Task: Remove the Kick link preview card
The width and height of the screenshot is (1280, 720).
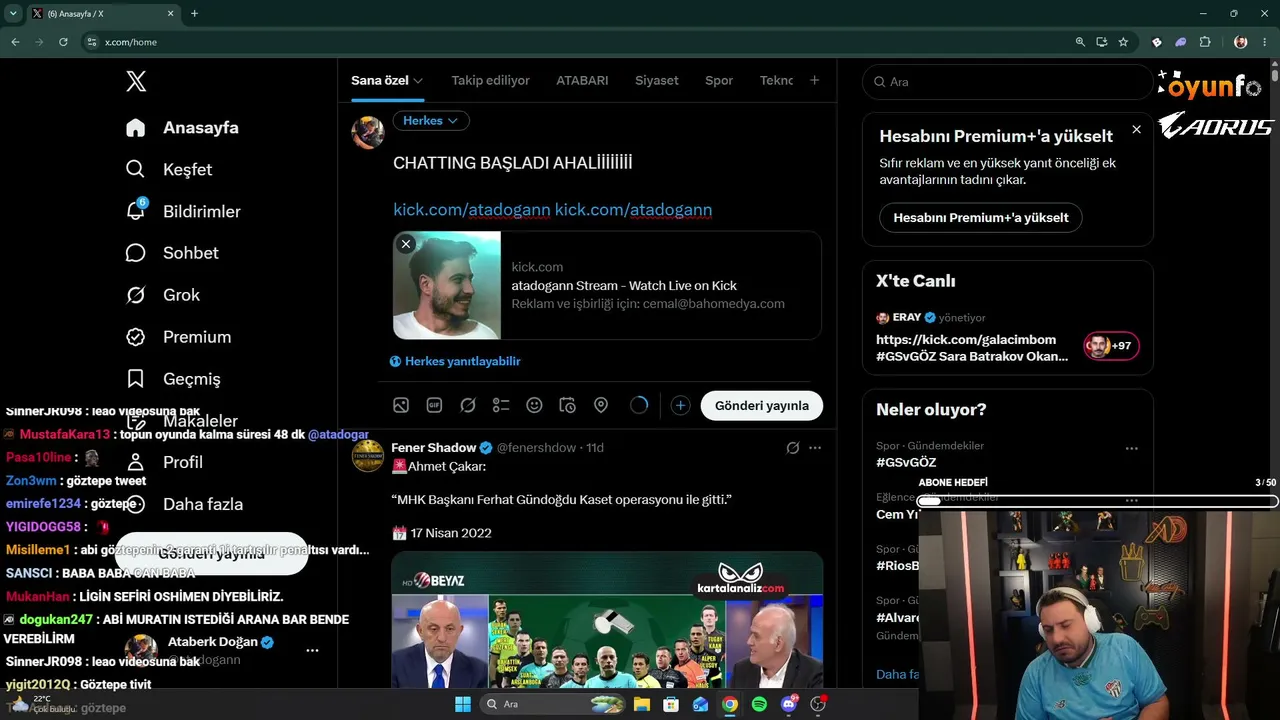Action: point(406,244)
